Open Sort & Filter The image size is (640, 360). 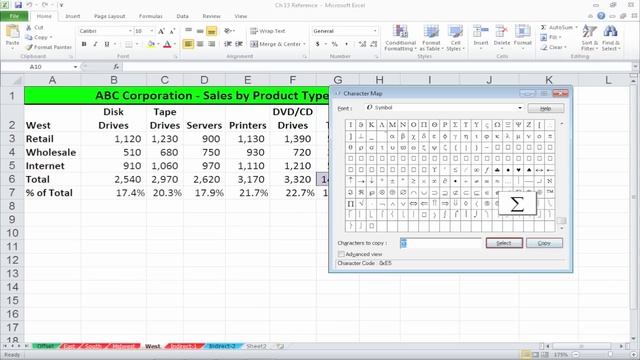(589, 38)
